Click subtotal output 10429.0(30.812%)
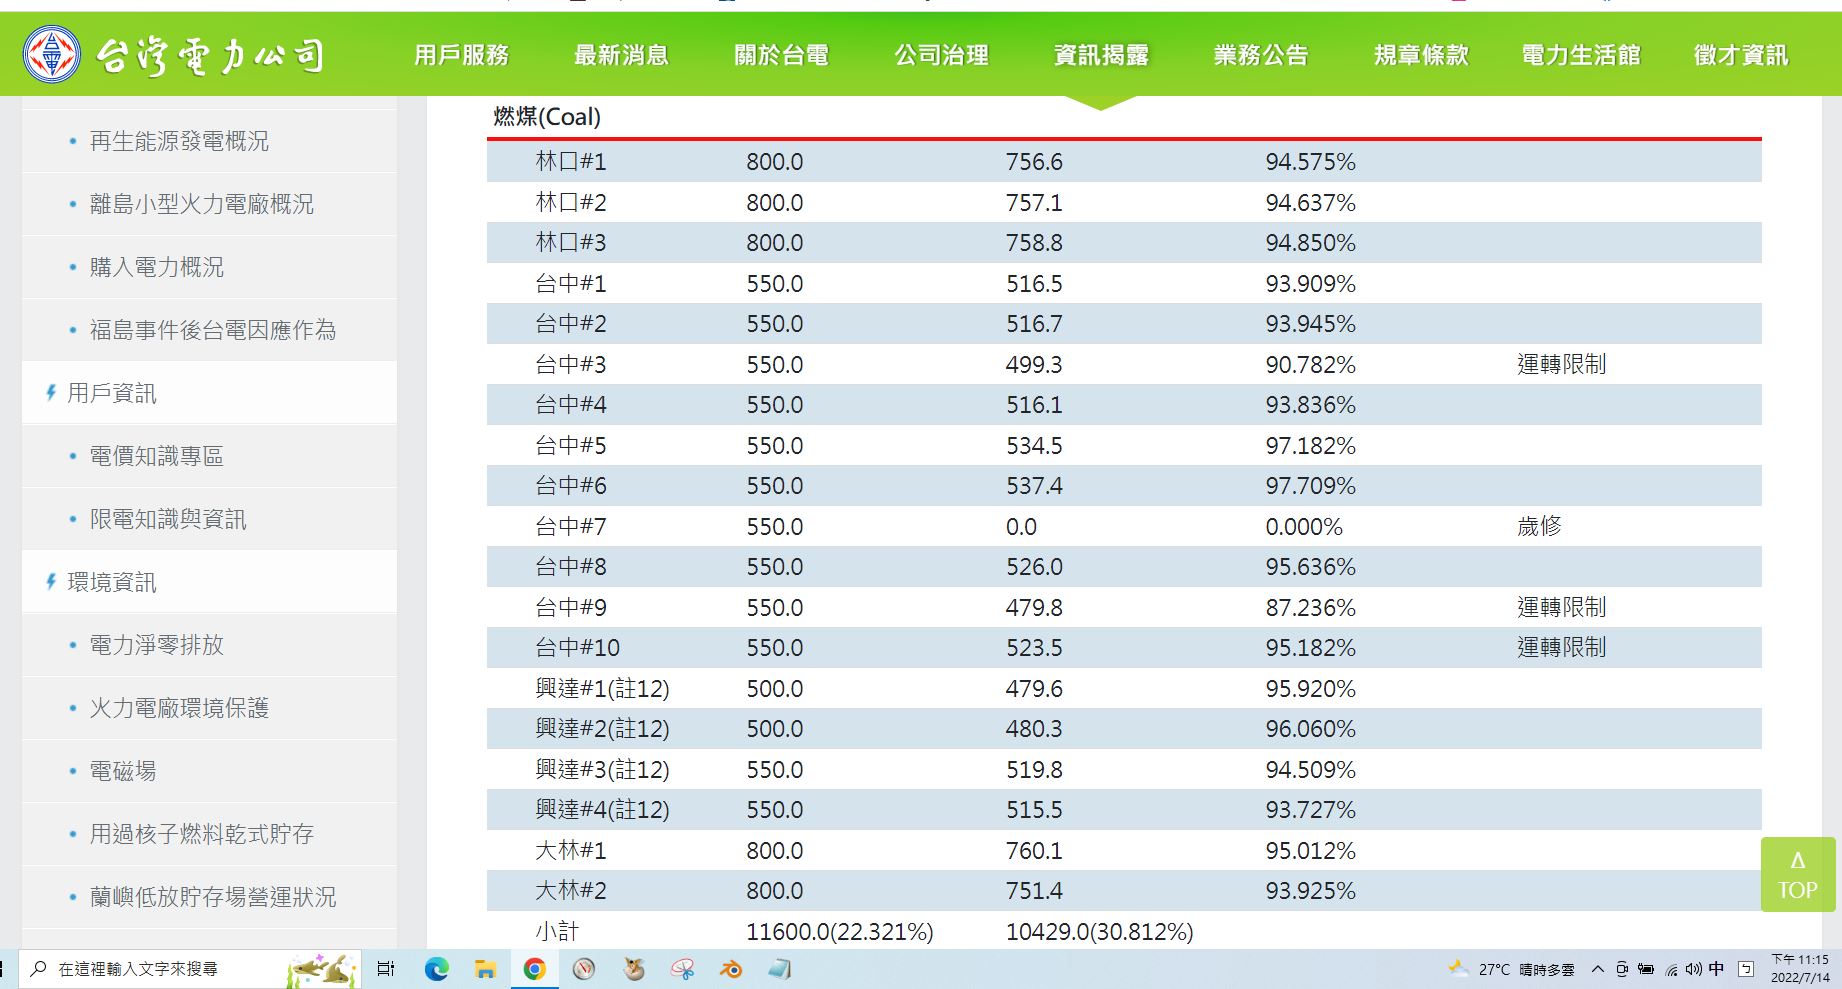Viewport: 1842px width, 989px height. pyautogui.click(x=1099, y=931)
